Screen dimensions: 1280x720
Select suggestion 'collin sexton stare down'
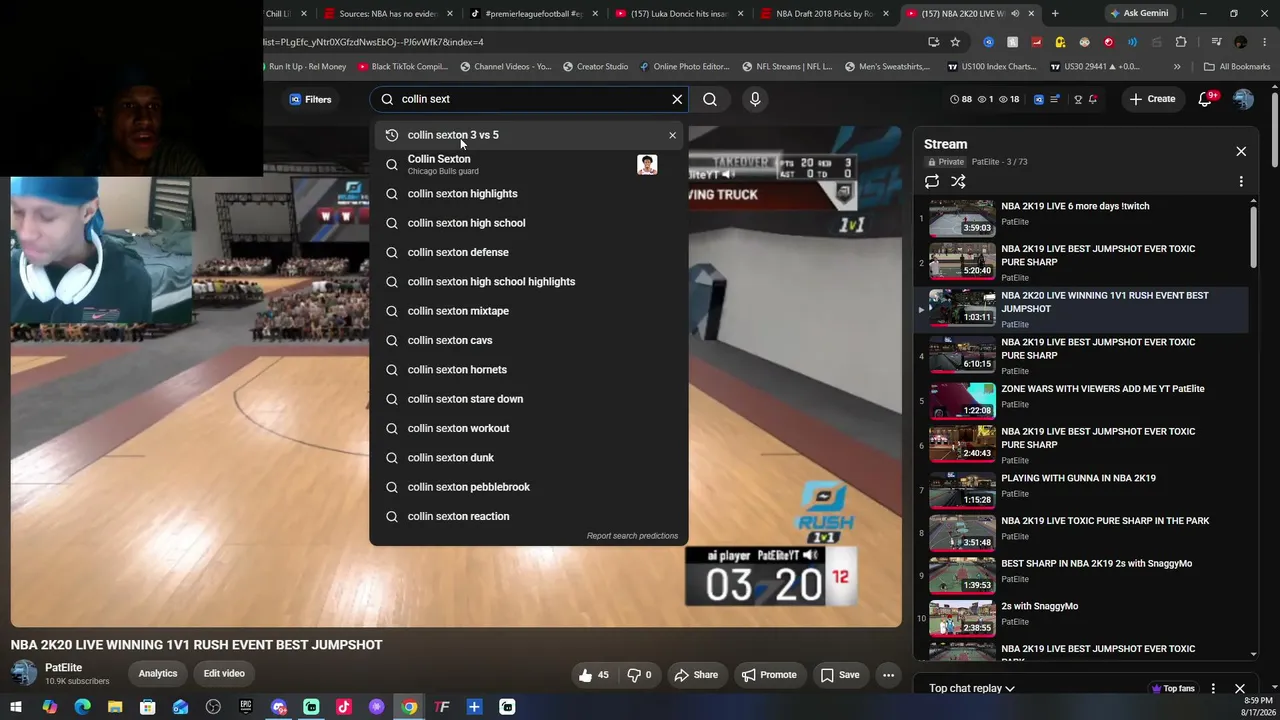pos(529,399)
